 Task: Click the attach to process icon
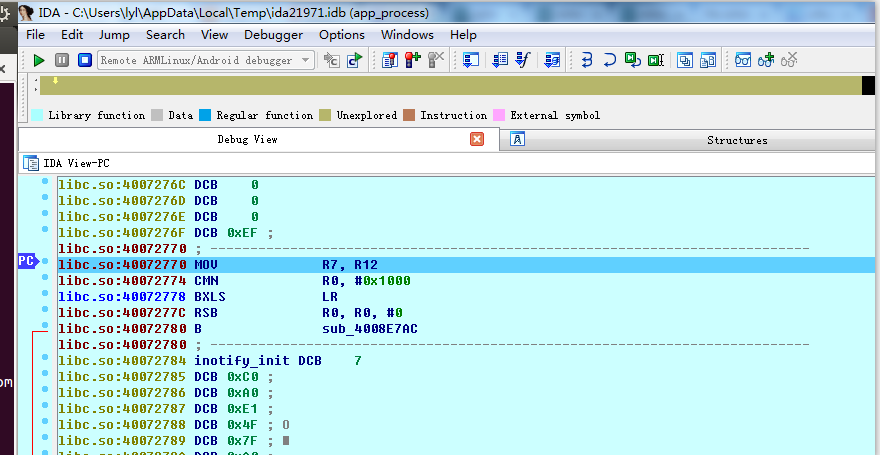(332, 60)
